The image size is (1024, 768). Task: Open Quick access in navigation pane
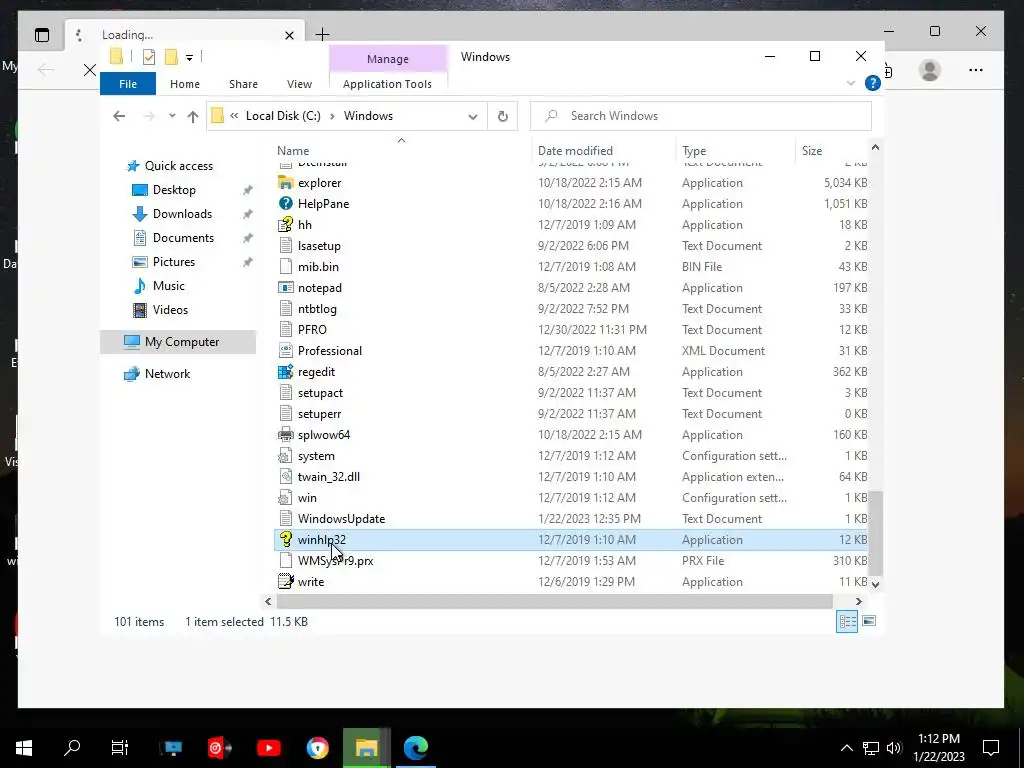[x=178, y=166]
